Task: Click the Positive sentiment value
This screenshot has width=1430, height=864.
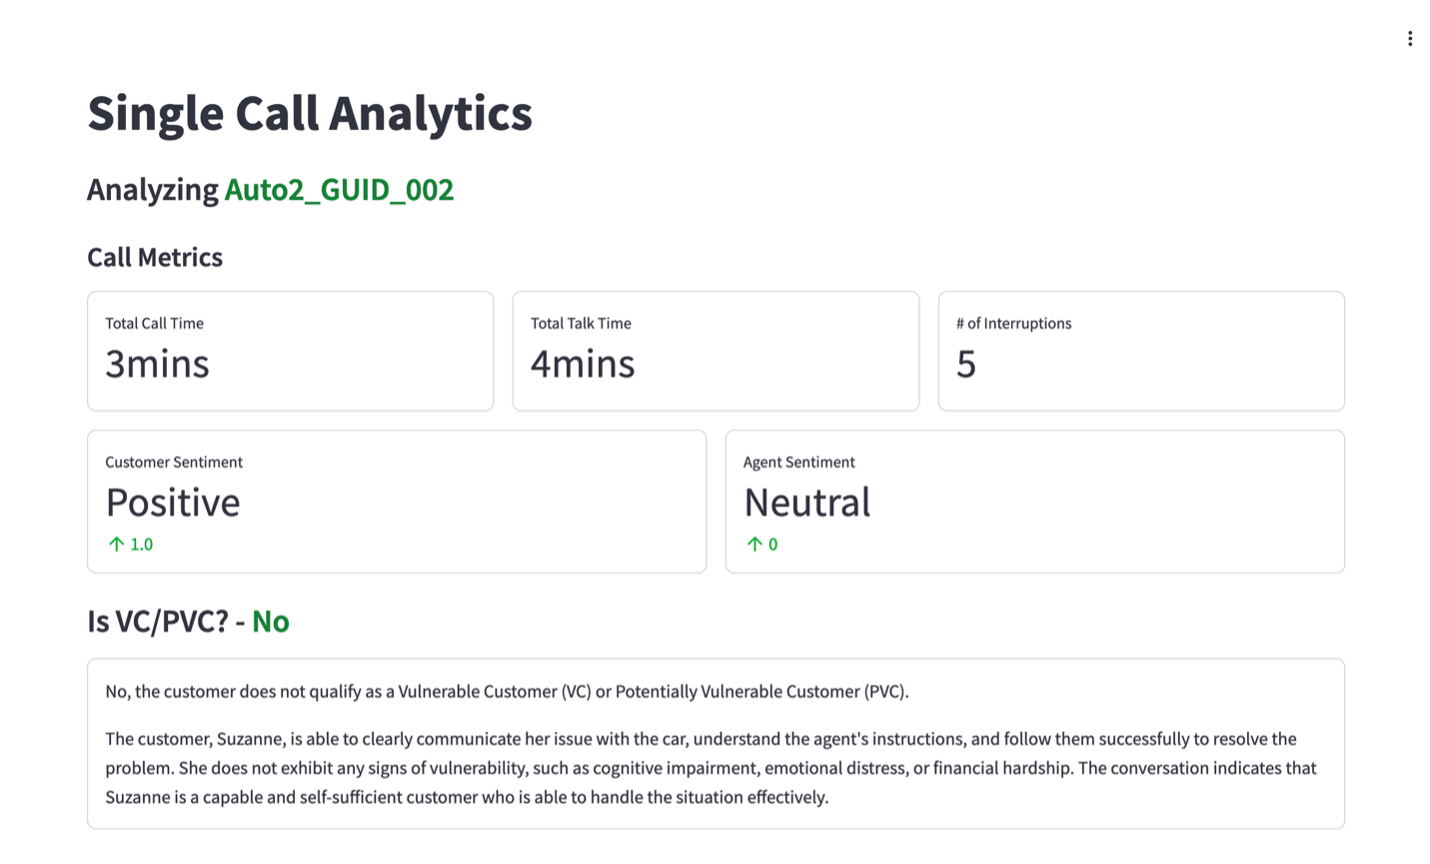Action: 173,502
